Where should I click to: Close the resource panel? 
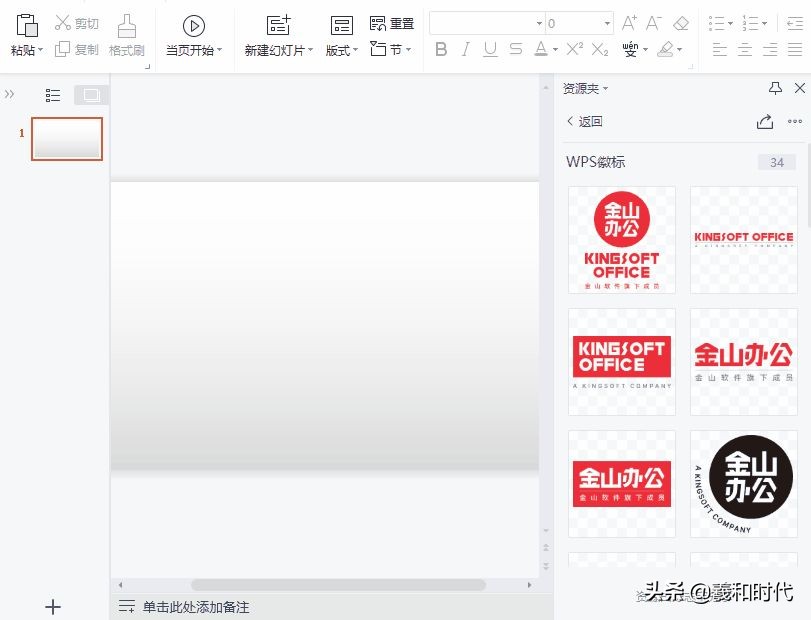click(800, 88)
